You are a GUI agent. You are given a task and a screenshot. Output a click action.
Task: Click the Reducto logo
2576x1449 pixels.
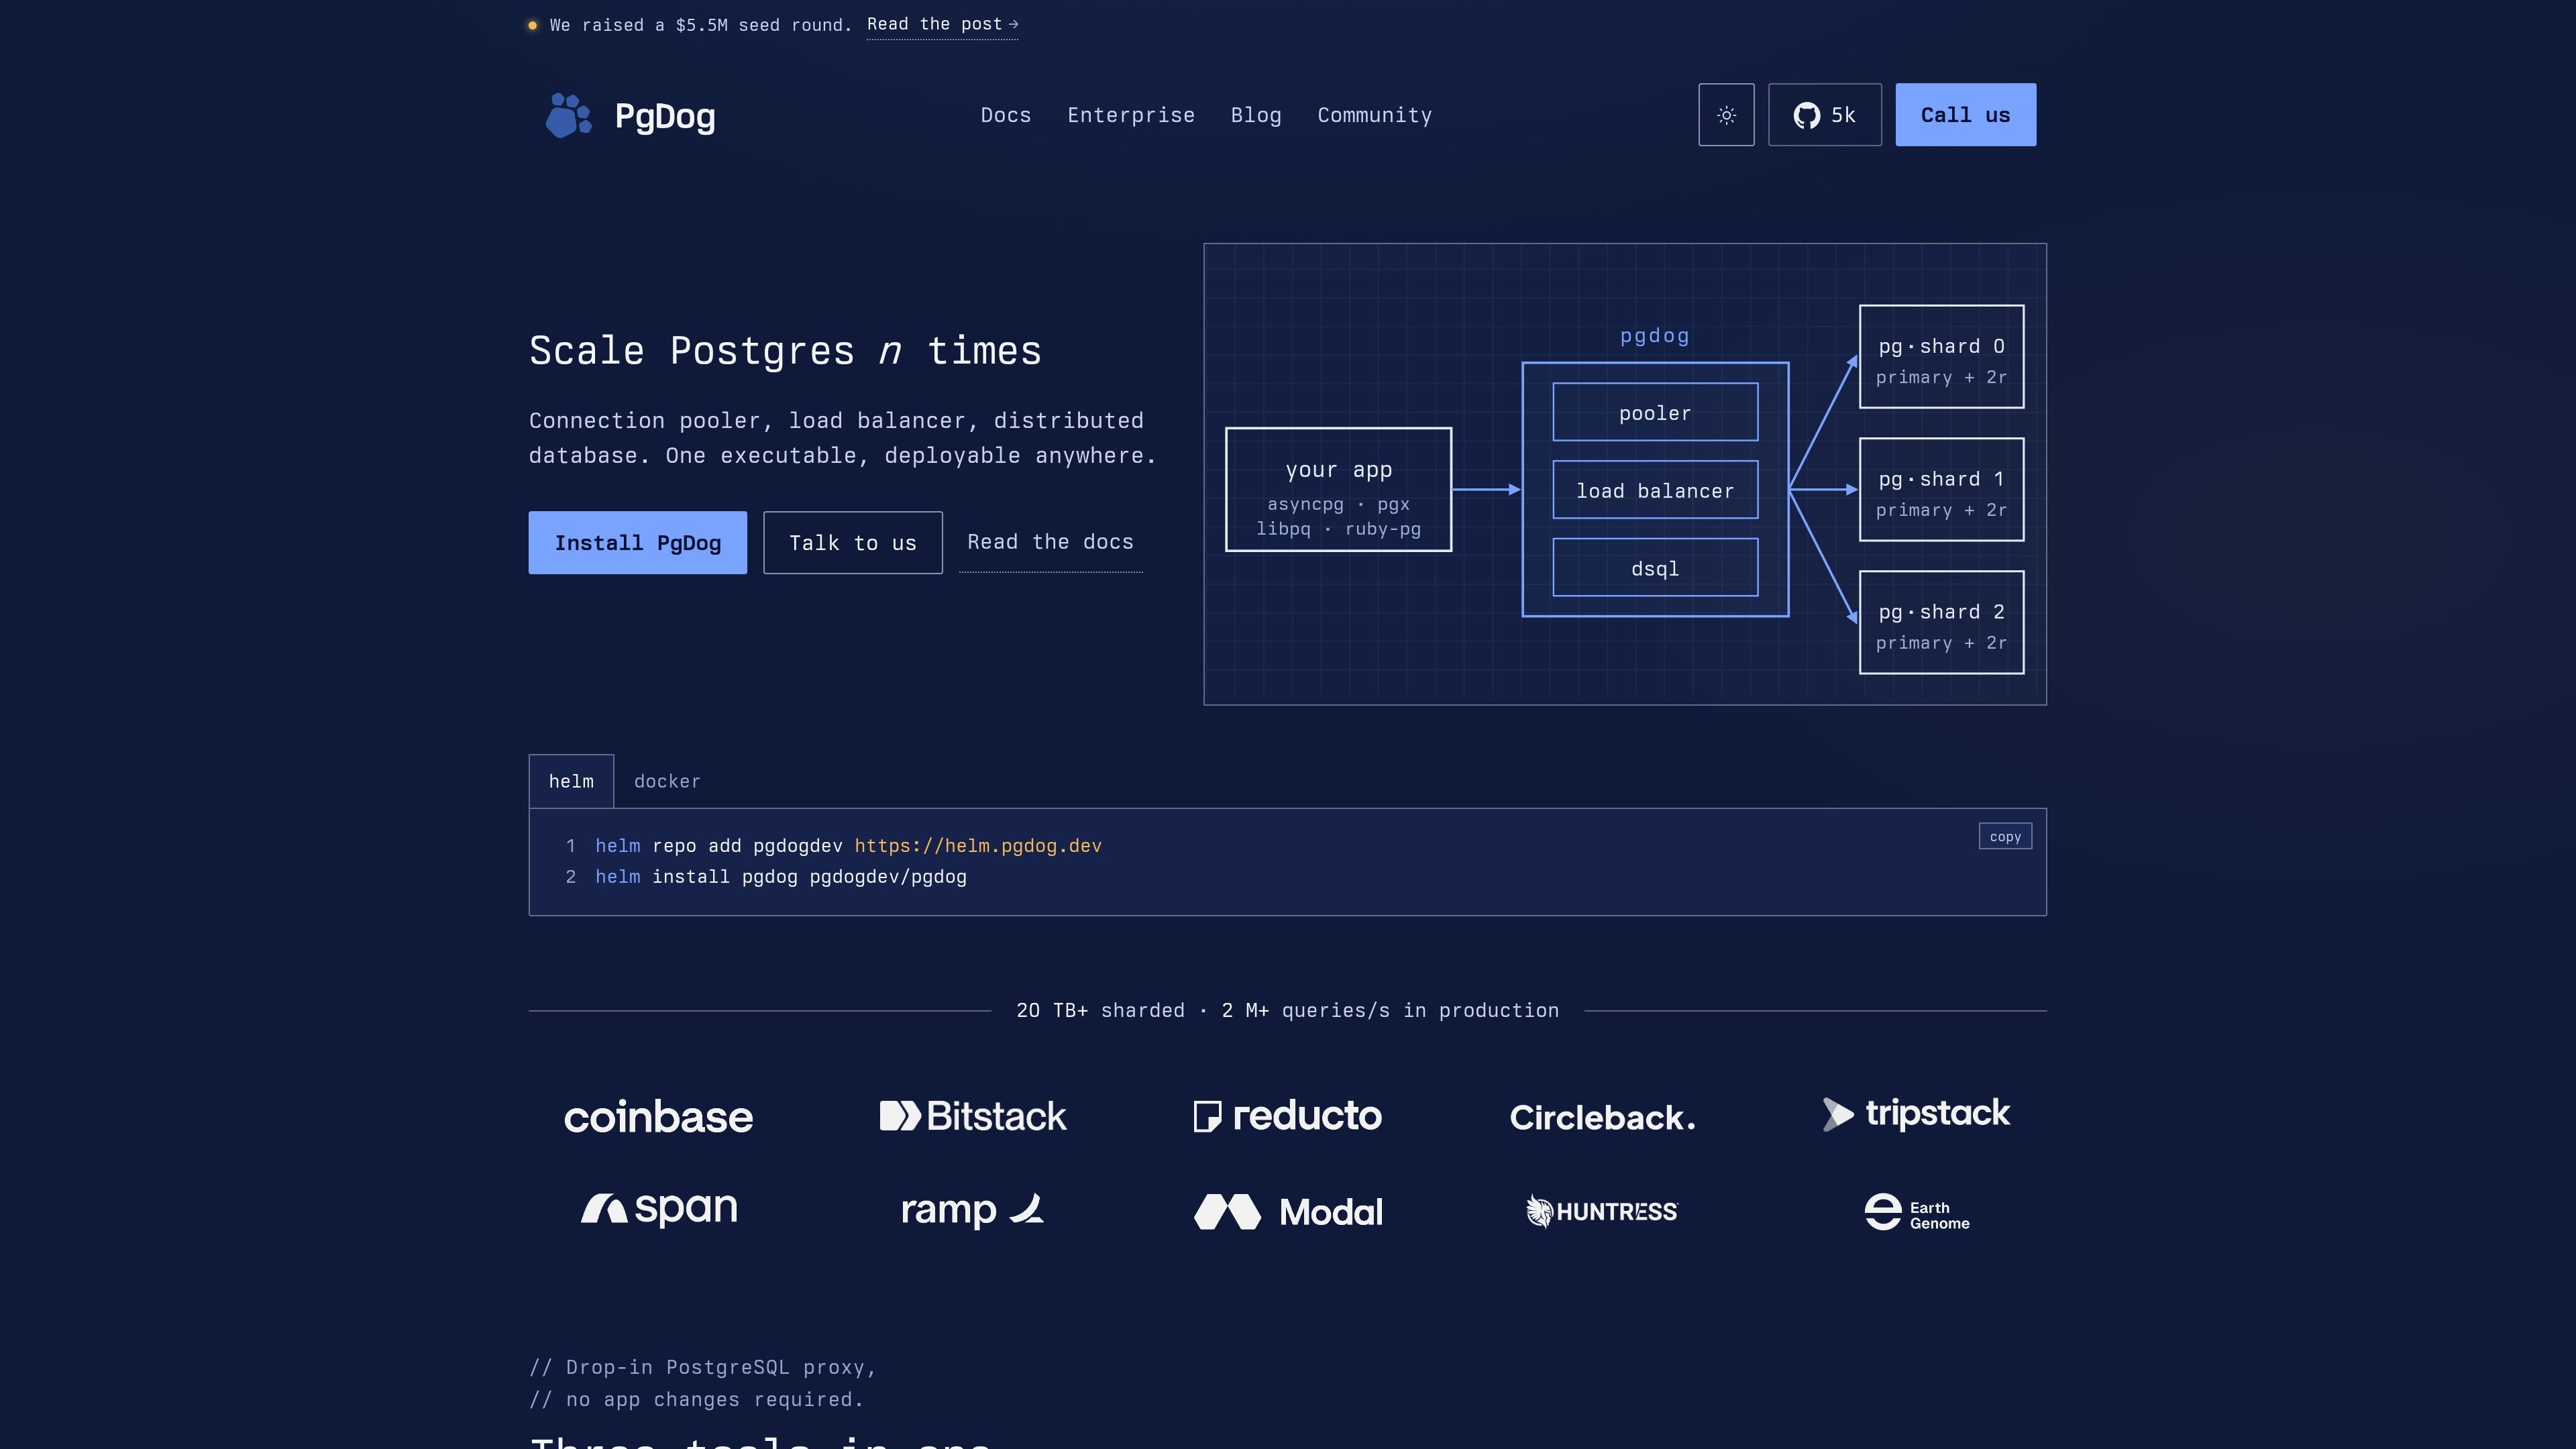[1288, 1116]
